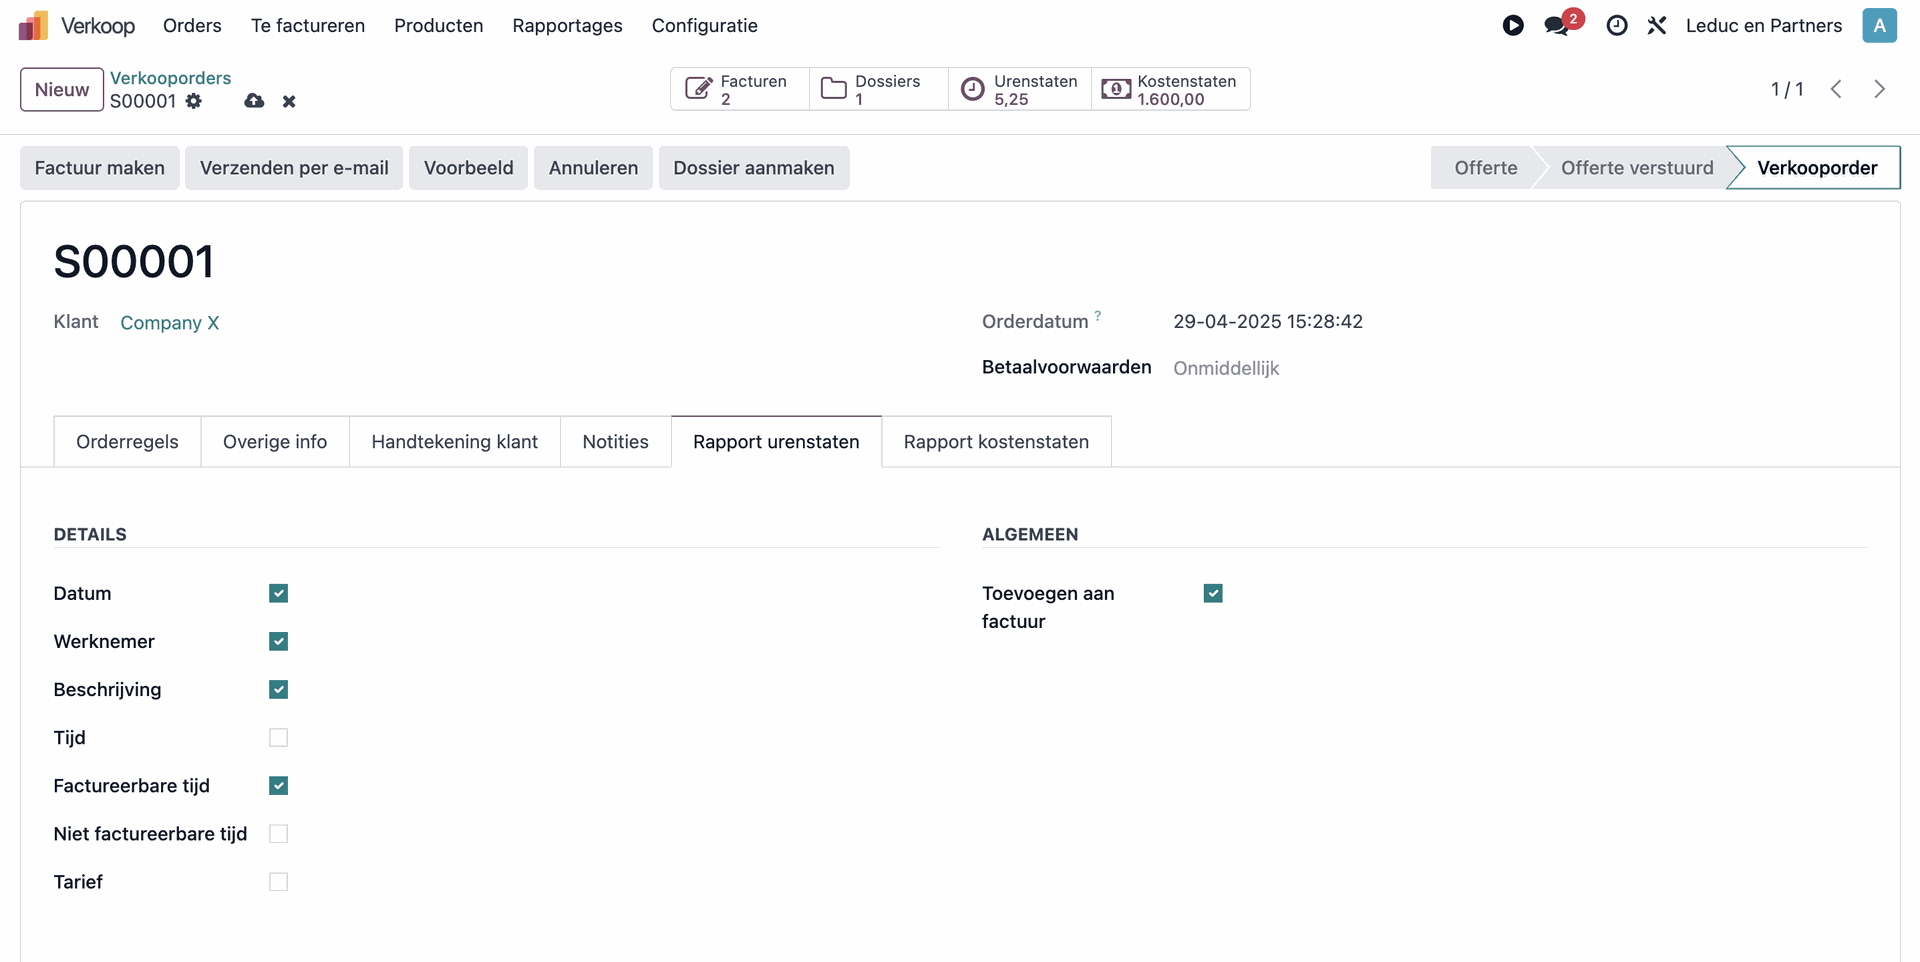Click the cloud save icon
This screenshot has height=962, width=1920.
click(x=254, y=101)
